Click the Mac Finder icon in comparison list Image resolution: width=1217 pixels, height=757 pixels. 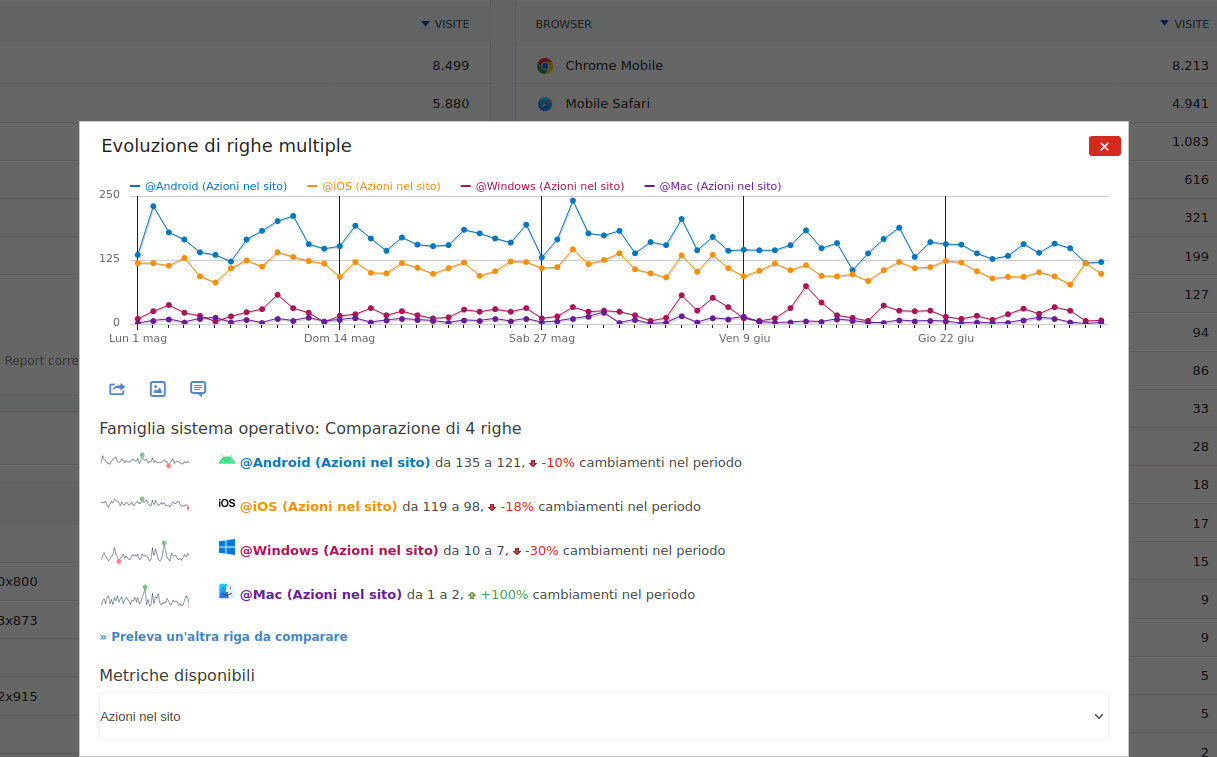point(227,592)
